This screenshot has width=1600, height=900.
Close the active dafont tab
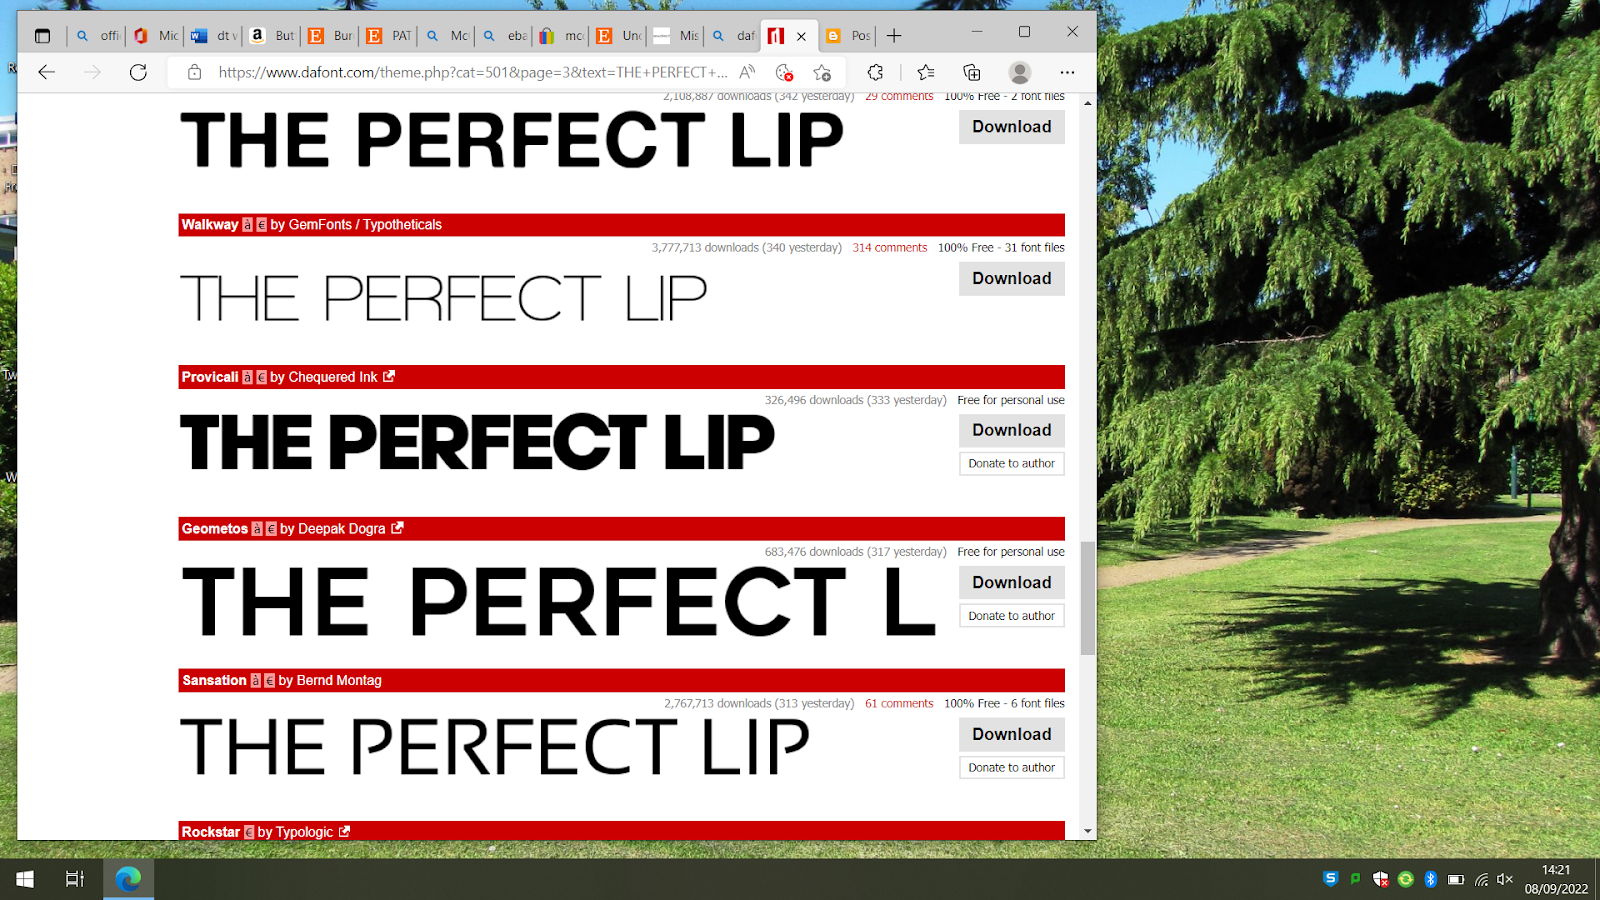click(x=801, y=36)
